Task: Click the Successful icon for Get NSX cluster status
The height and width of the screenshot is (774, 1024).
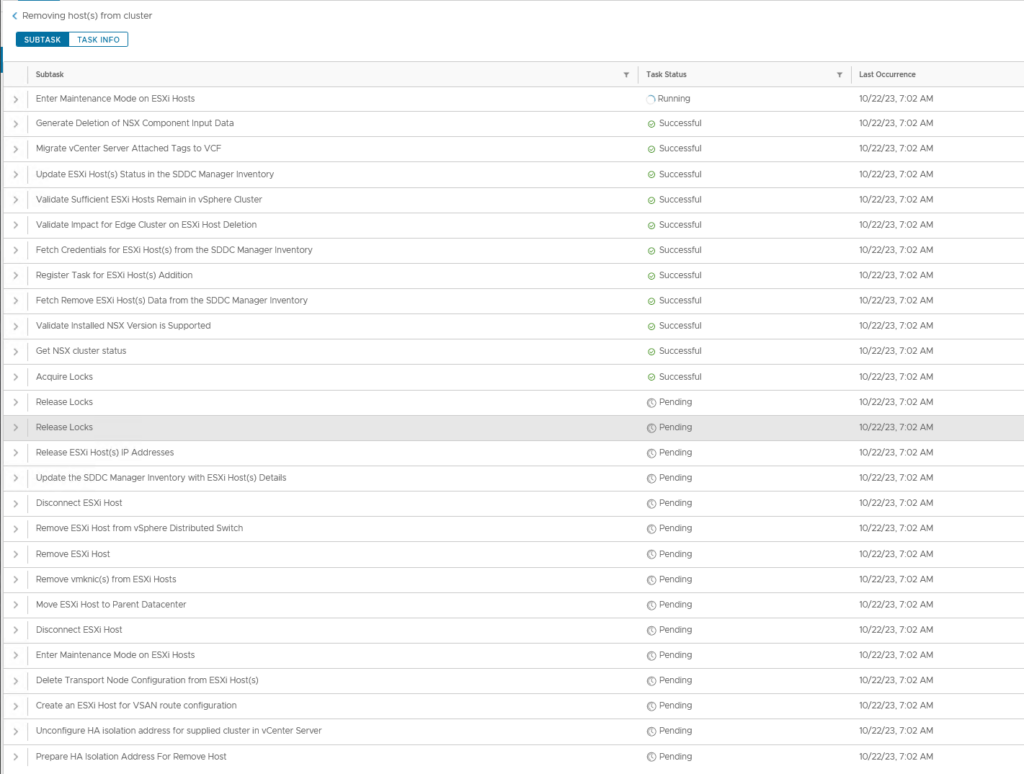Action: [x=651, y=351]
